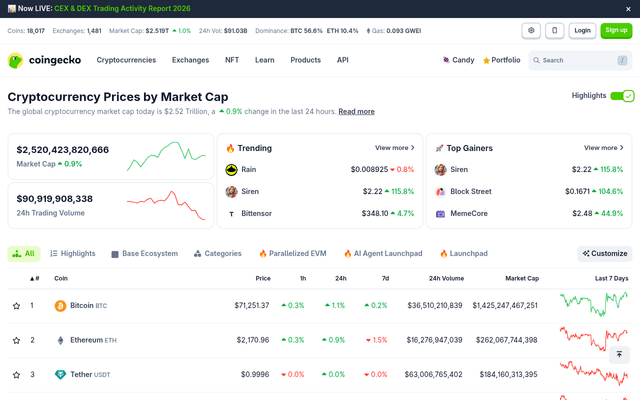Open the Candy rewards icon
This screenshot has height=400, width=640.
tap(446, 60)
